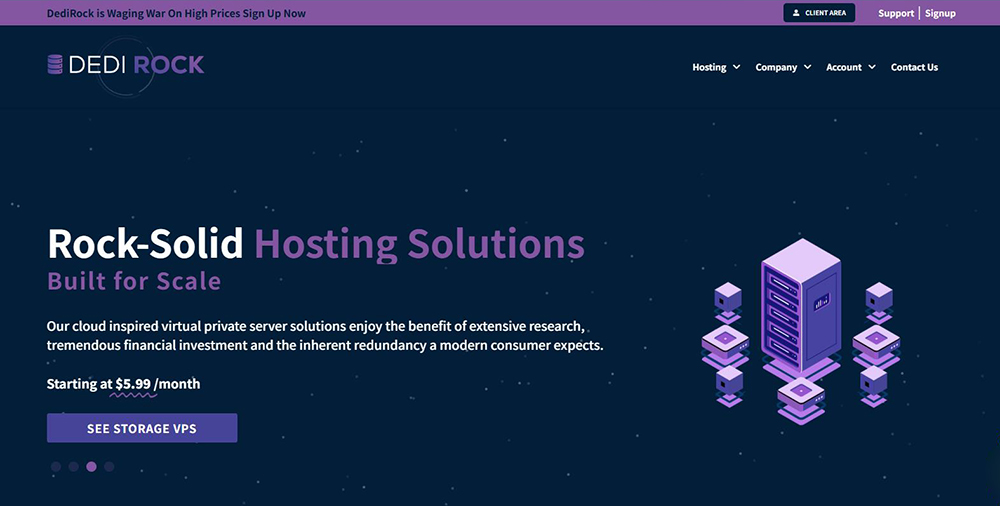Screen dimensions: 1000x506
Task: Select the second carousel slide dot
Action: 74,466
